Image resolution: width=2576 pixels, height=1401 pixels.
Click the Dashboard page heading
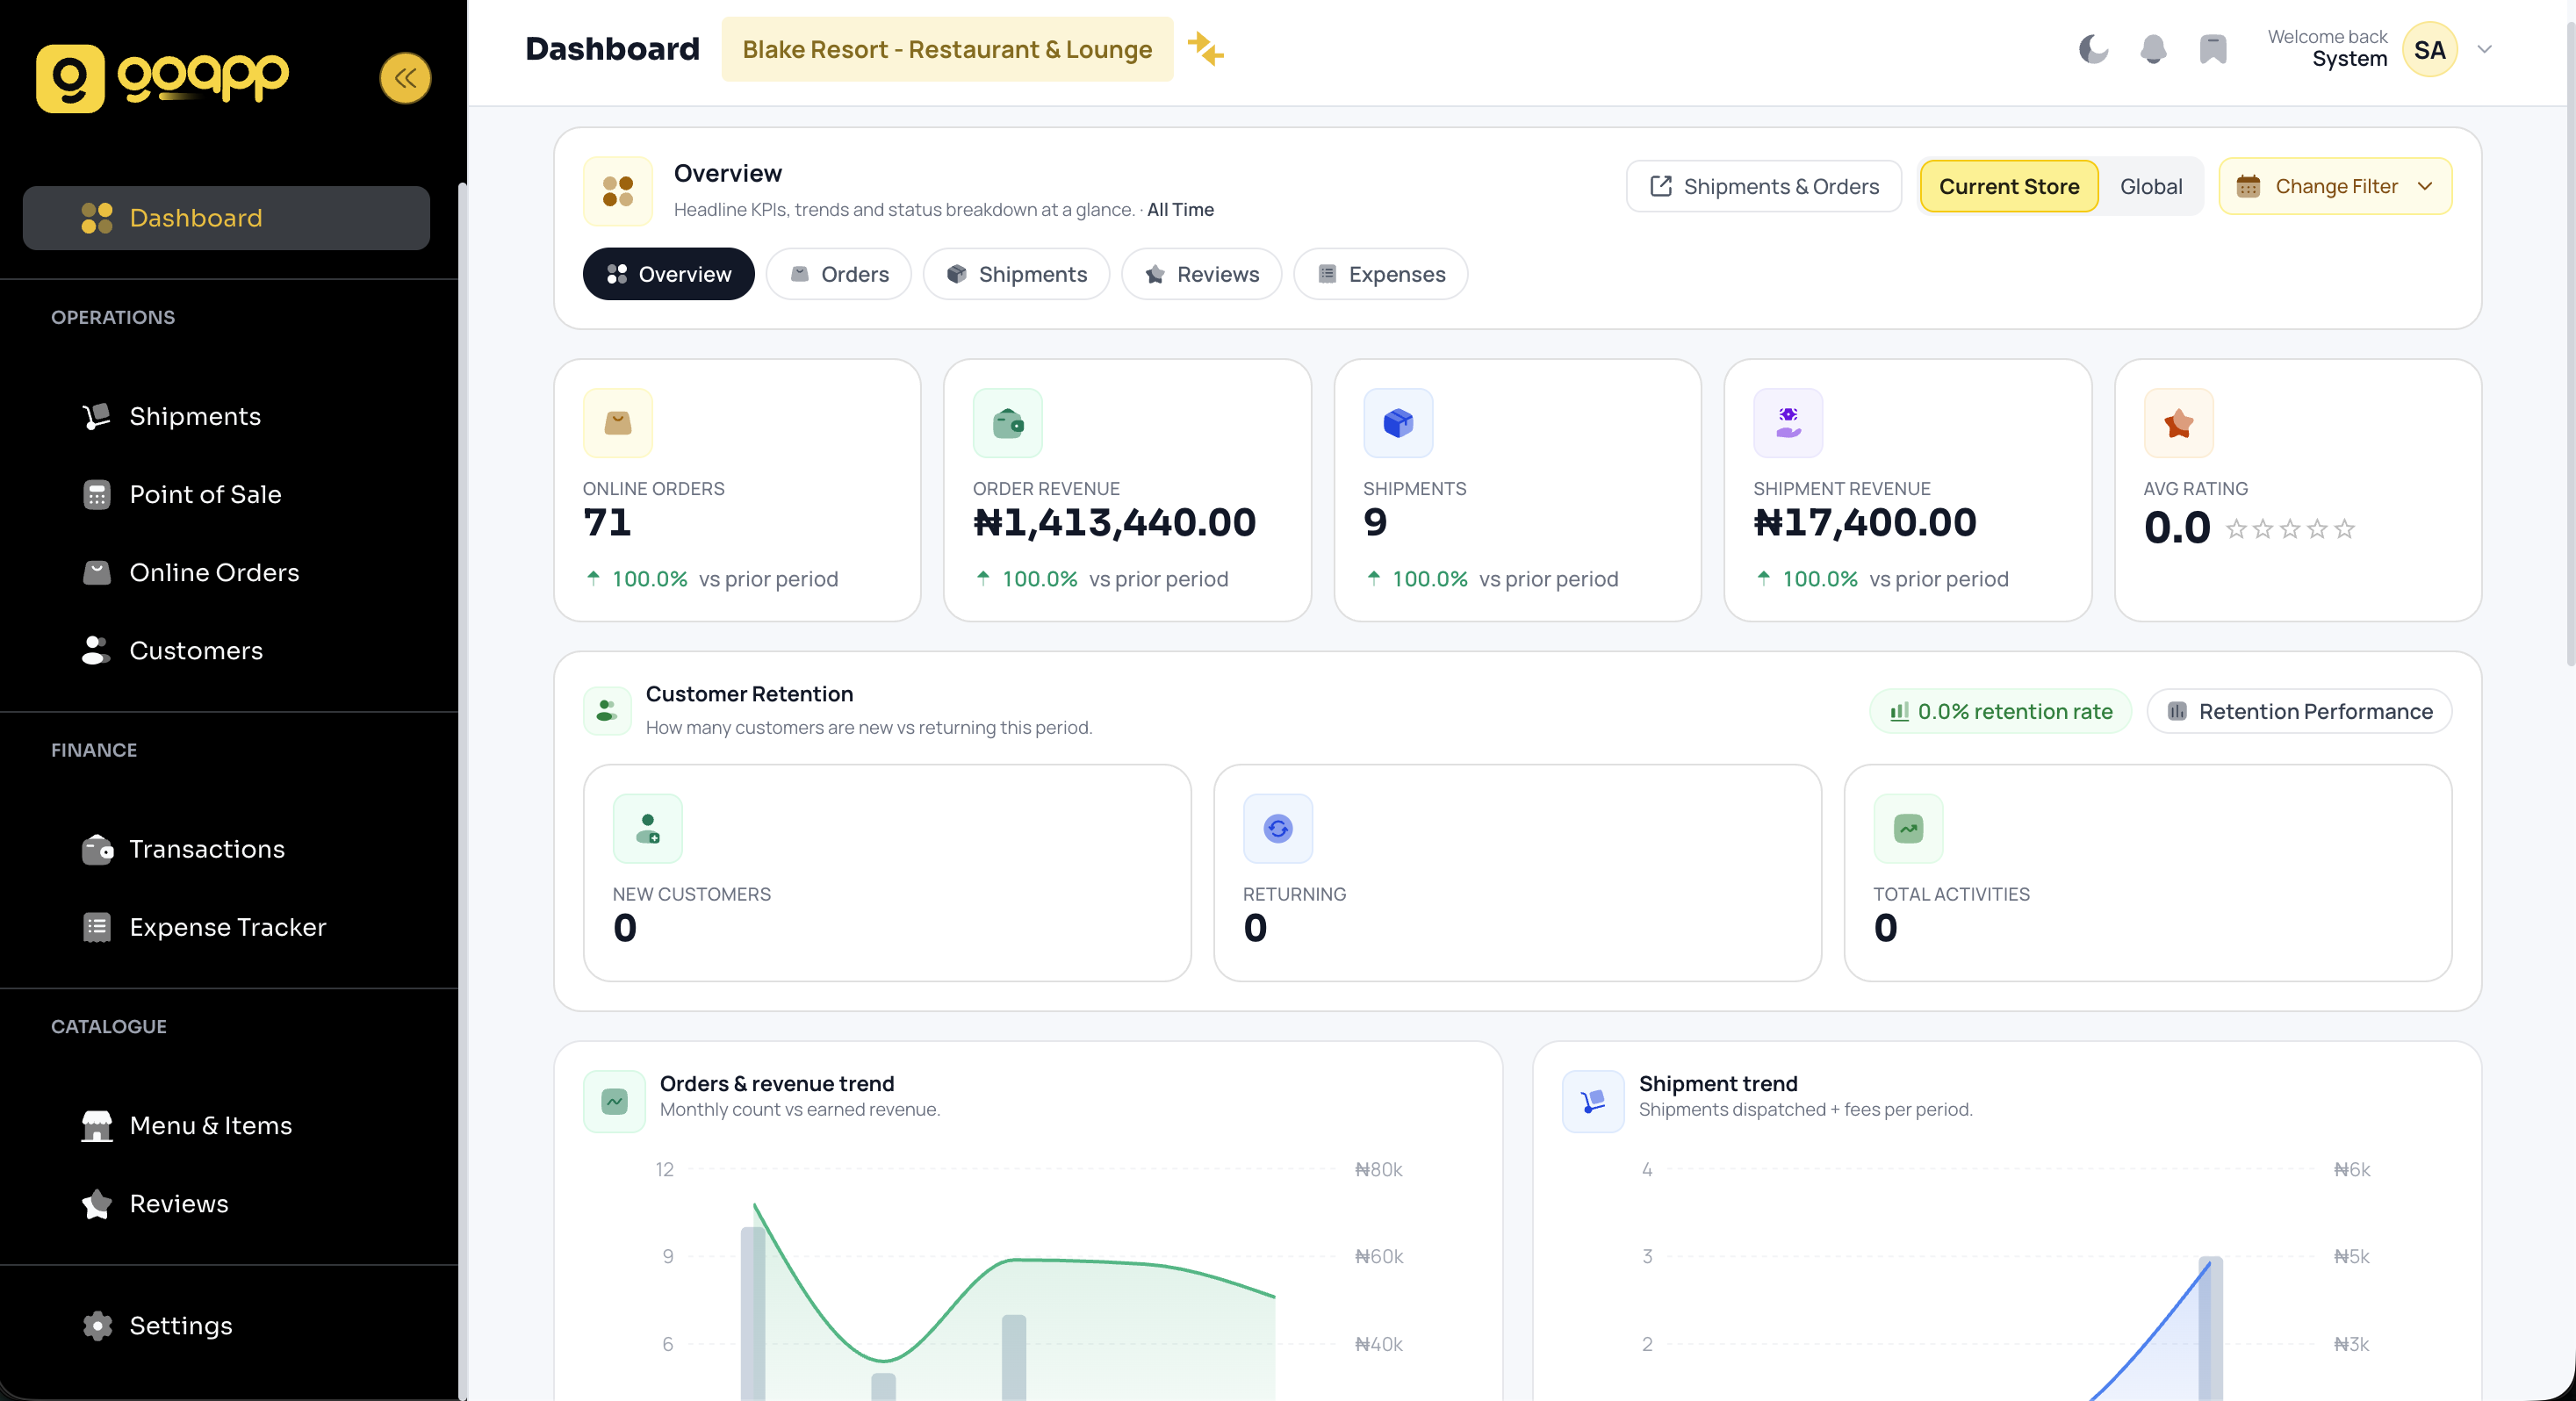pyautogui.click(x=612, y=49)
